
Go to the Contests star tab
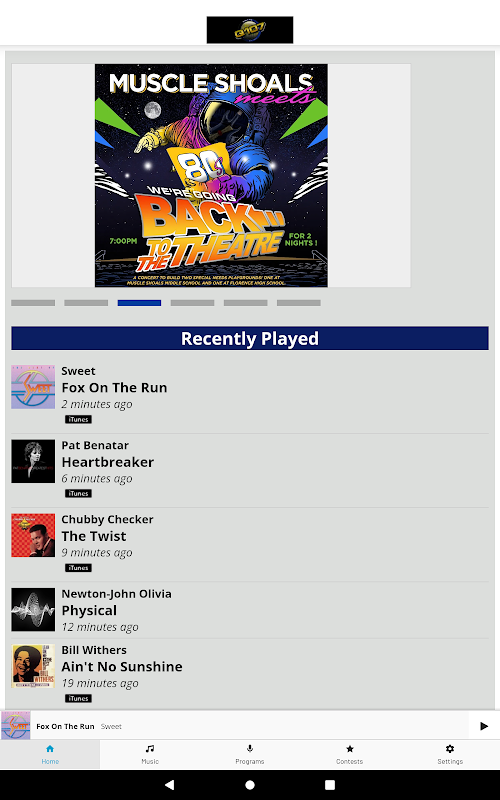350,754
